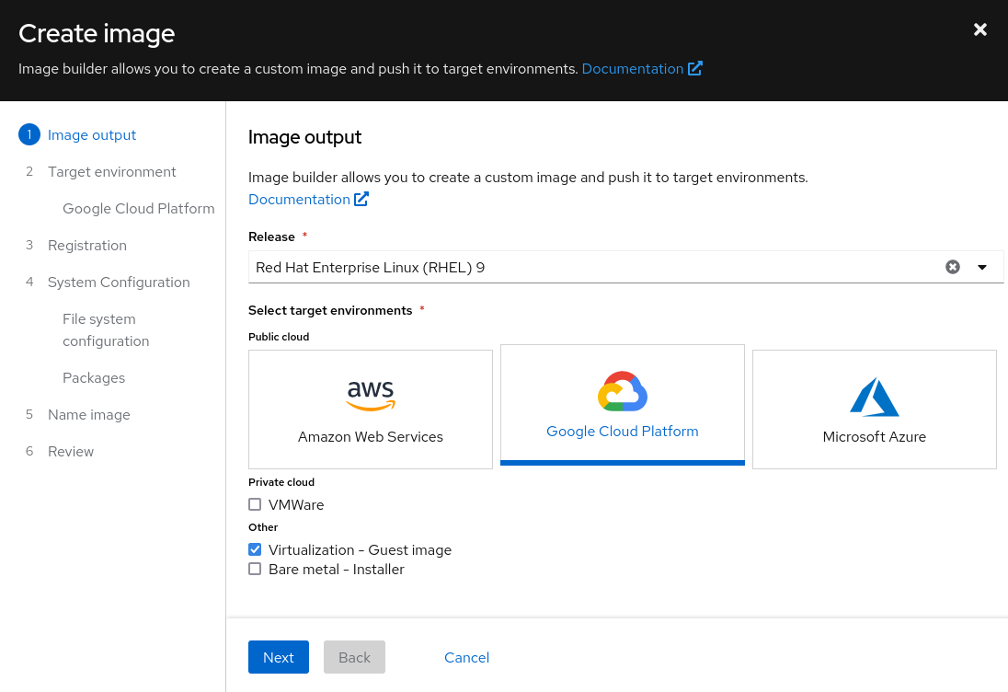This screenshot has height=692, width=1008.
Task: Navigate to the Review step
Action: point(70,452)
